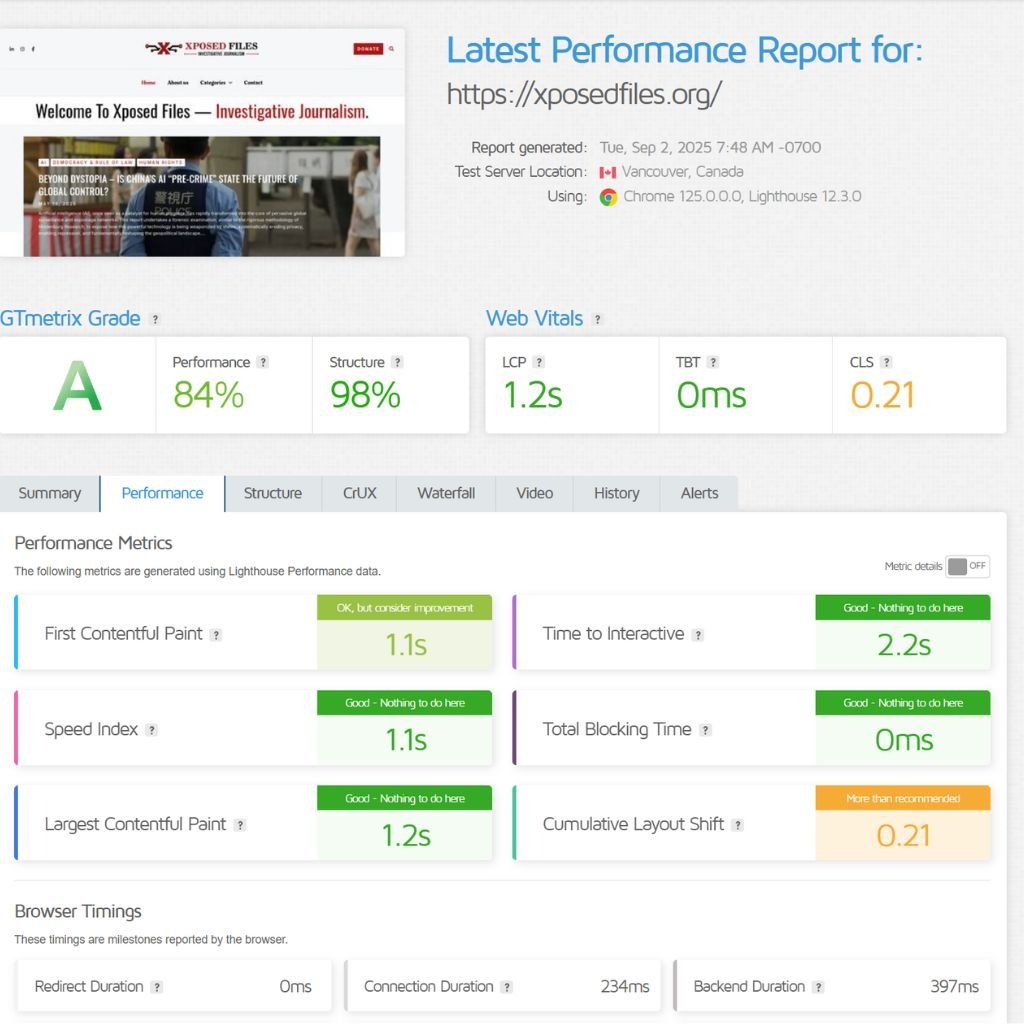
Task: Click the LCP help question icon
Action: [539, 363]
